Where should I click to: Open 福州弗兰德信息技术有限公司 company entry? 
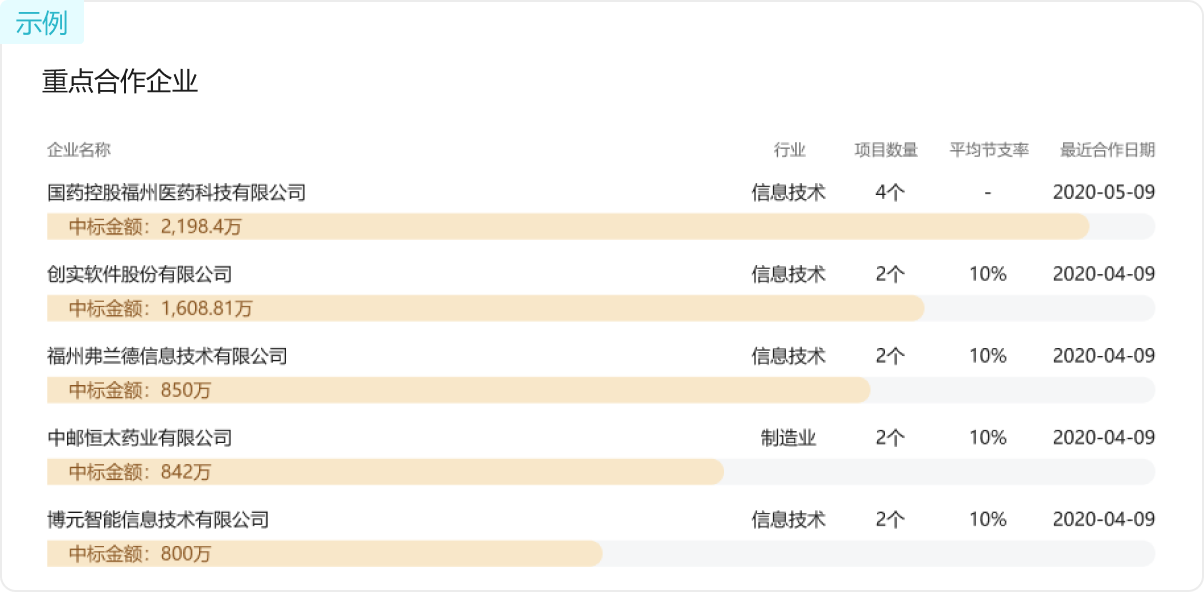tap(167, 356)
